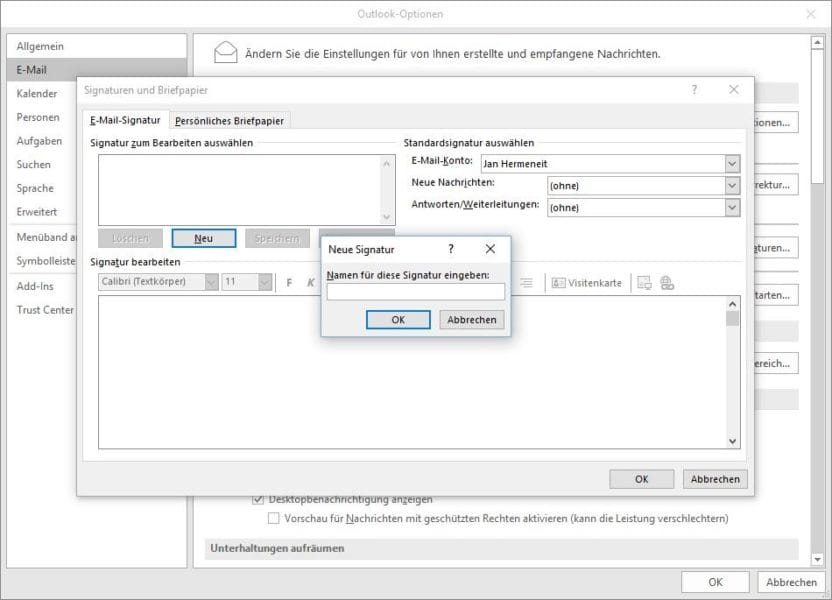Click the Speichern signature button
Screen dimensions: 832x600
pyautogui.click(x=277, y=238)
